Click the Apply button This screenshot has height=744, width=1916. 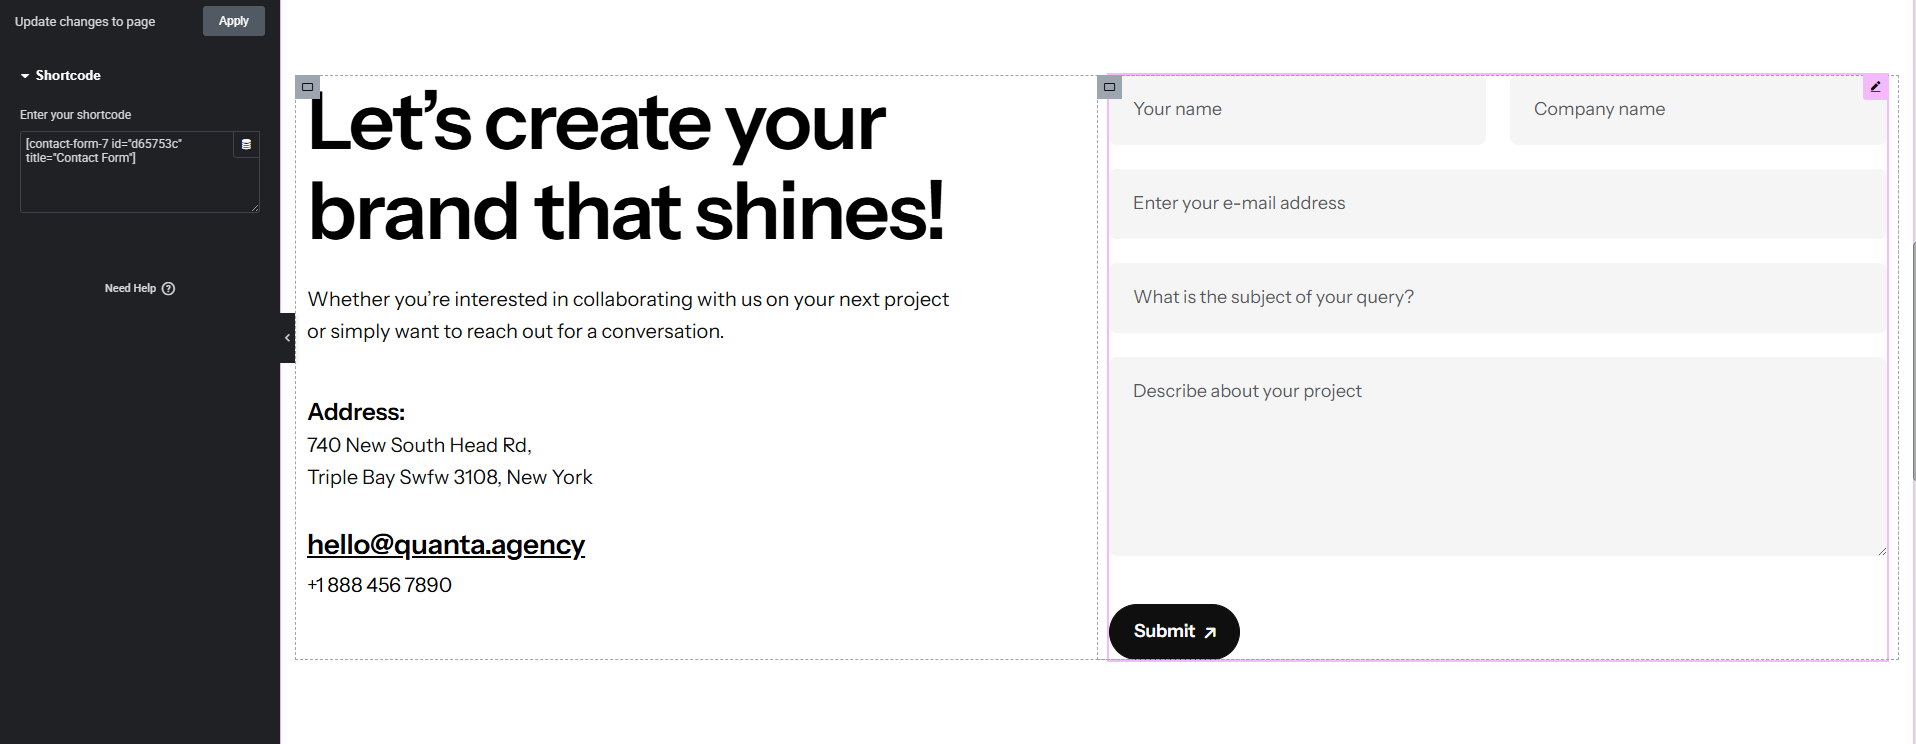click(234, 21)
